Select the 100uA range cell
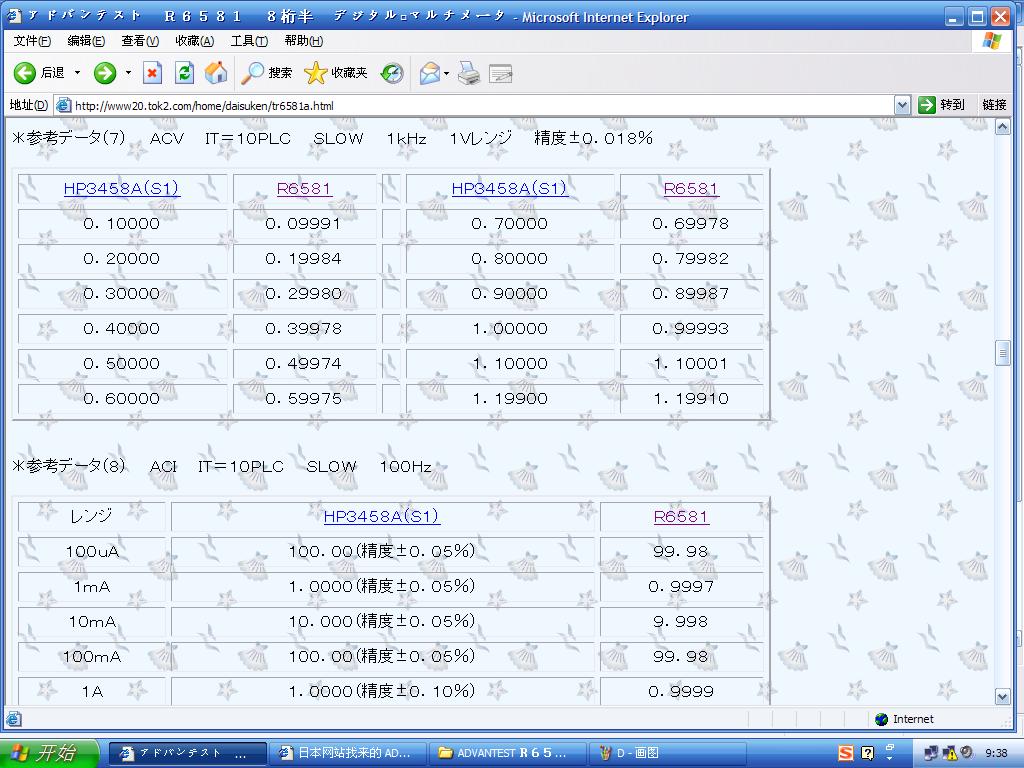Viewport: 1024px width, 768px height. pos(92,552)
